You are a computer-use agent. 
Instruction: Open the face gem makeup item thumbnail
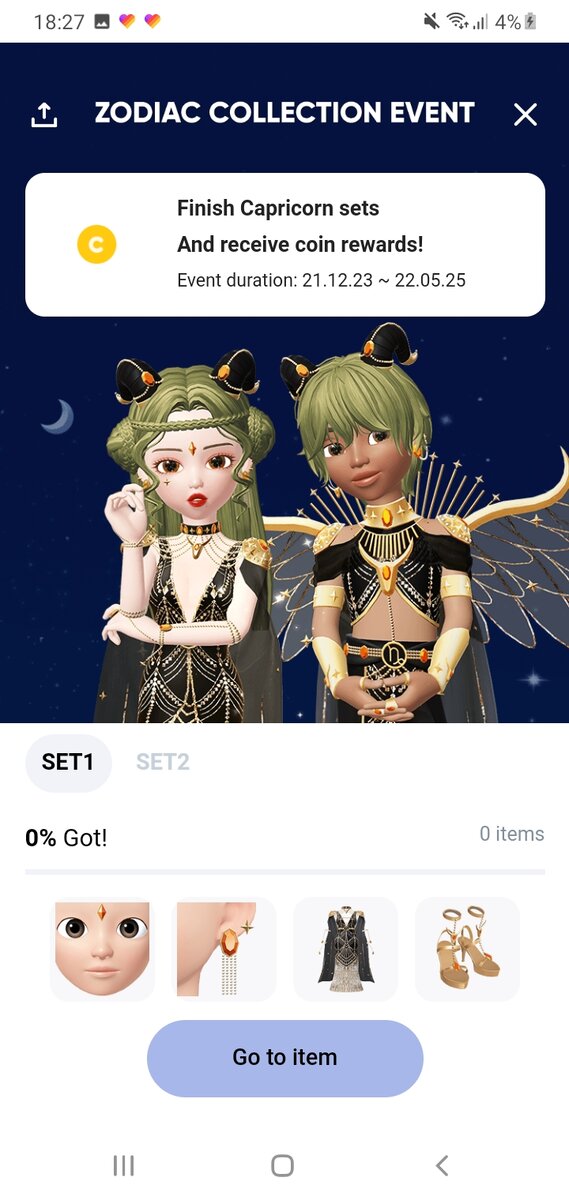[x=102, y=949]
